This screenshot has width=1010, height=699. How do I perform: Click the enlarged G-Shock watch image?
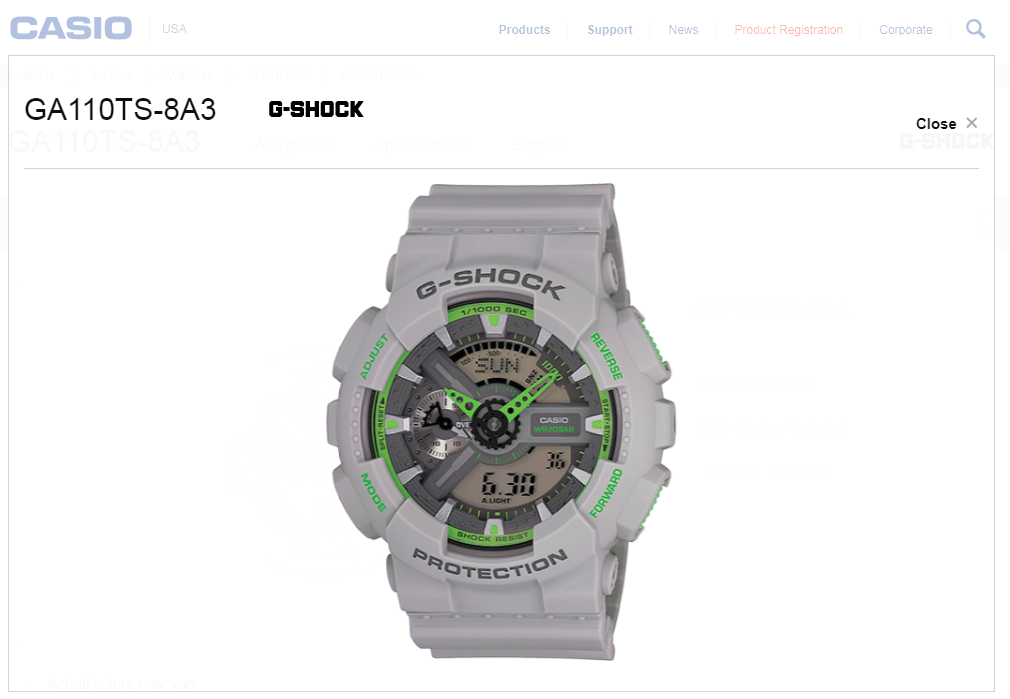tap(503, 422)
